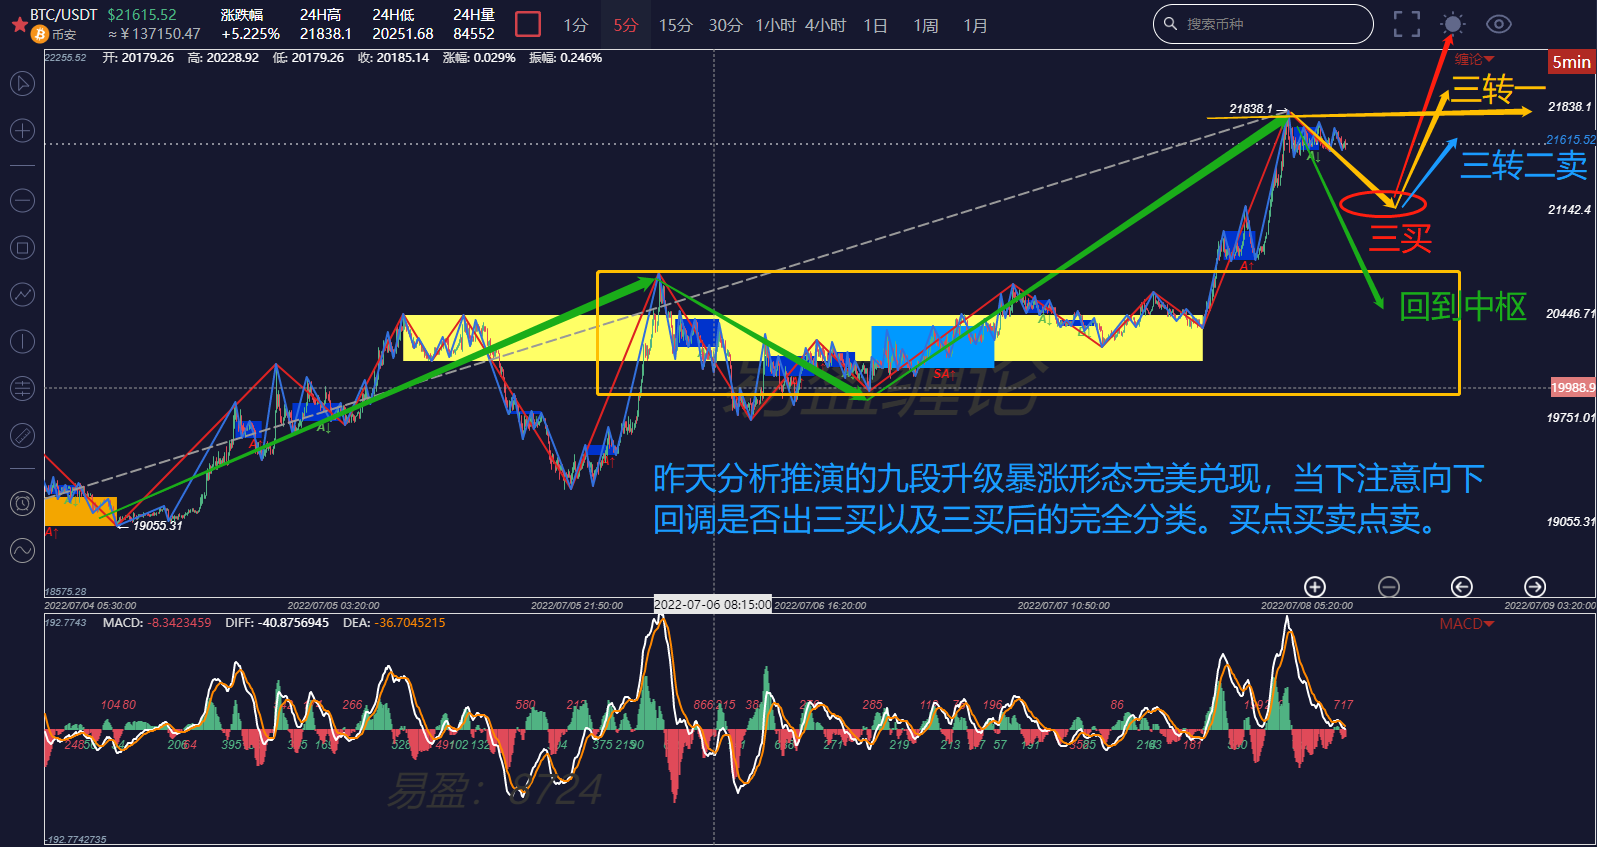Image resolution: width=1597 pixels, height=847 pixels.
Task: Zoom in chart with plus button
Action: (x=1315, y=587)
